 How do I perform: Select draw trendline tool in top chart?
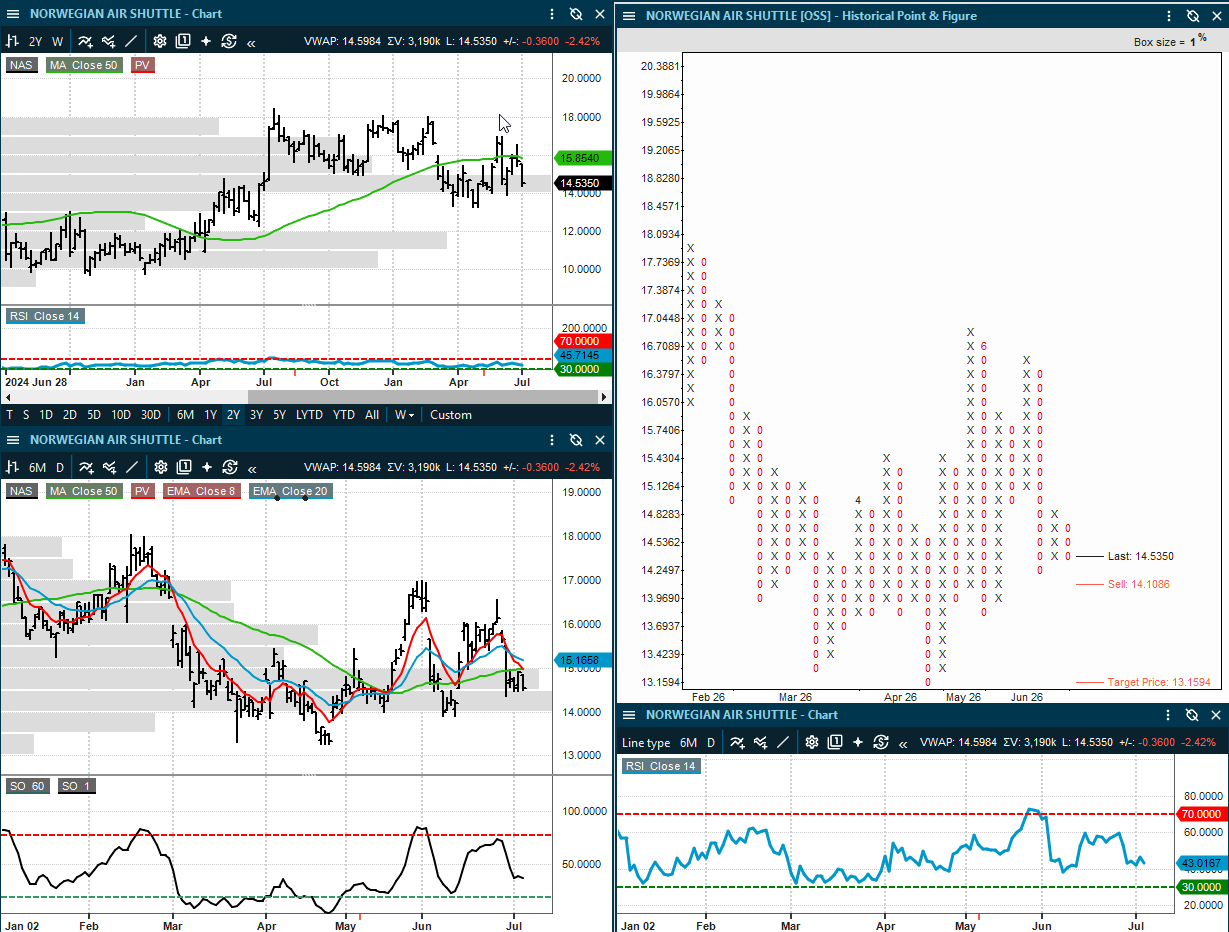(132, 41)
